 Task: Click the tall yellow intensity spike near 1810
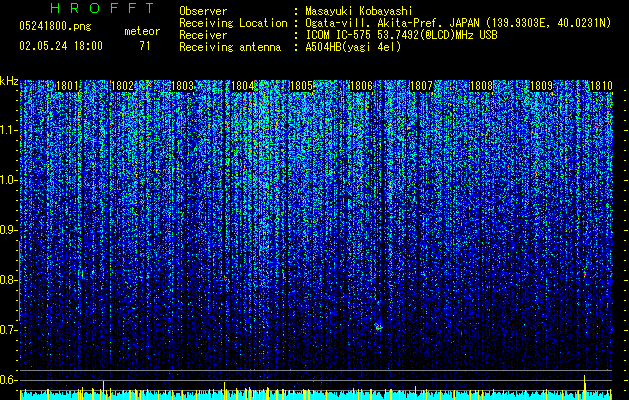584,387
